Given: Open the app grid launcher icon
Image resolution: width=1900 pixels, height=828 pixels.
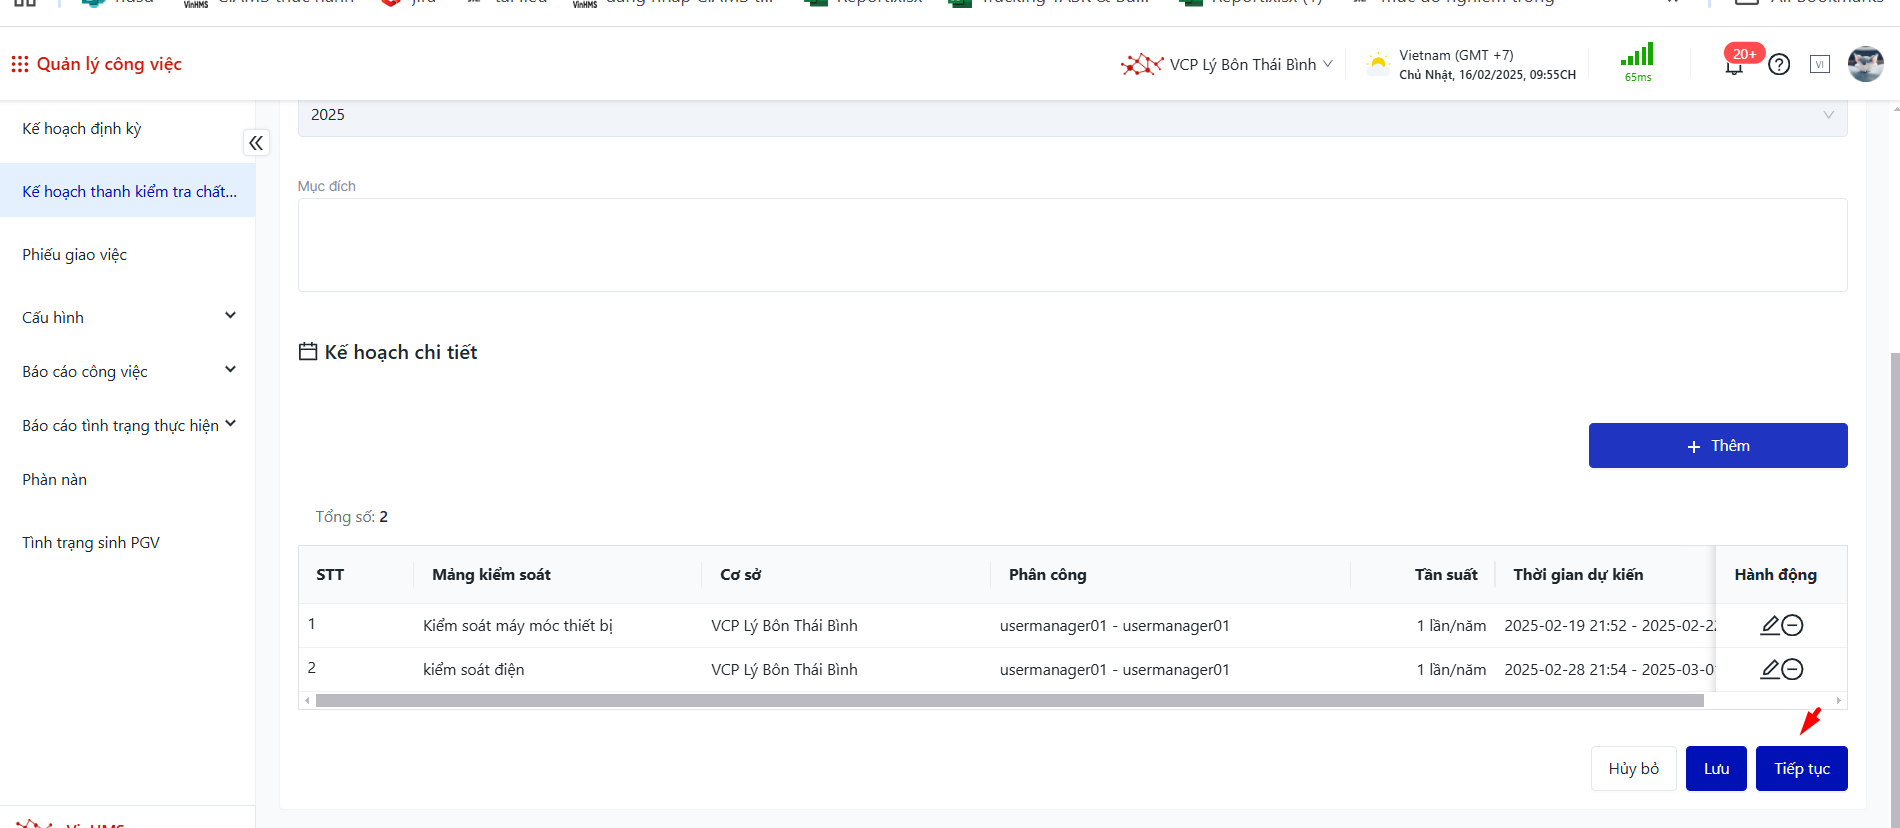Looking at the screenshot, I should (20, 64).
